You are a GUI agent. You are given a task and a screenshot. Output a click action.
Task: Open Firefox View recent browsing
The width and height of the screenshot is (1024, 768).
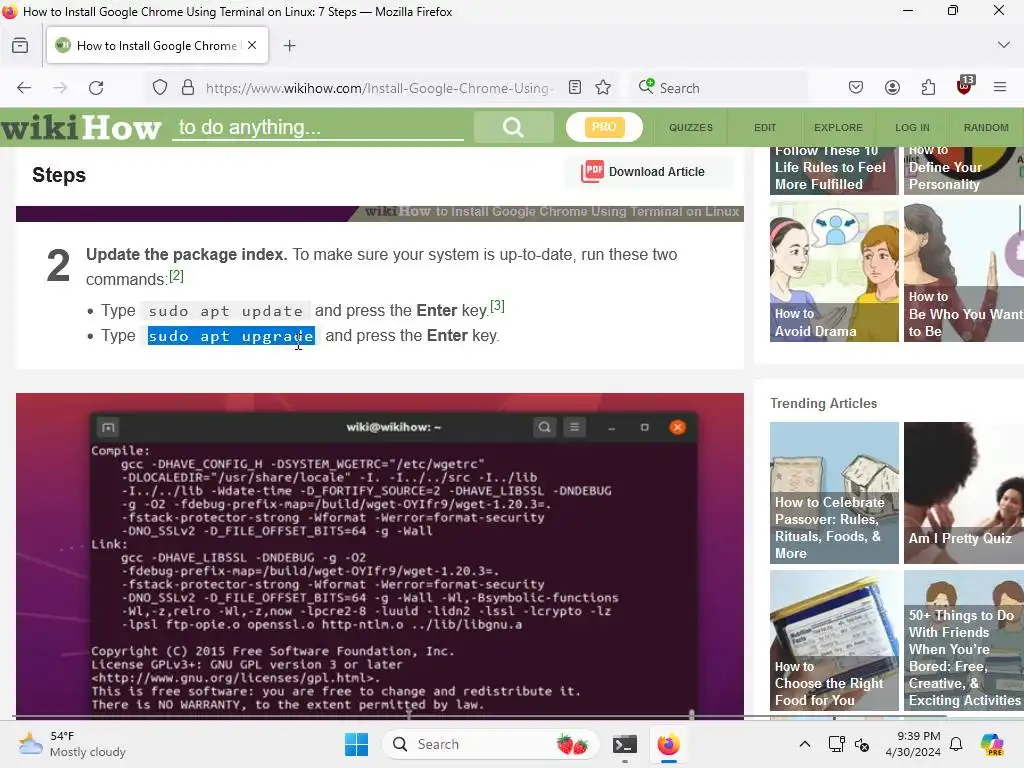coord(20,45)
